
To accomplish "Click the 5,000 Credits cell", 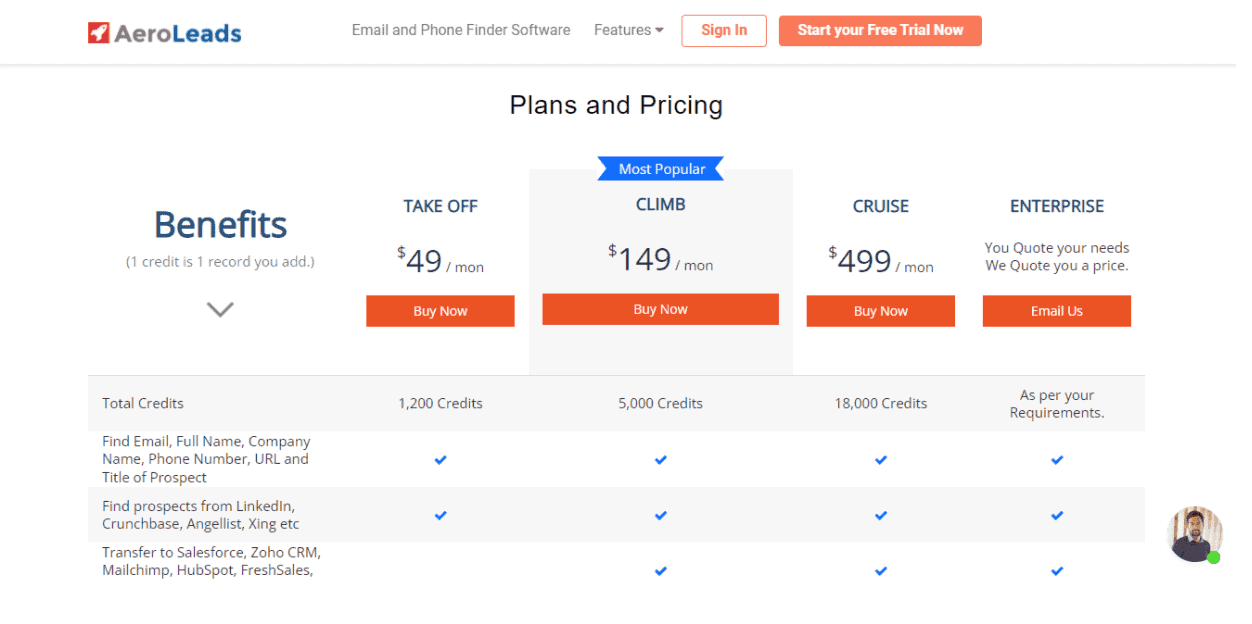I will (660, 404).
